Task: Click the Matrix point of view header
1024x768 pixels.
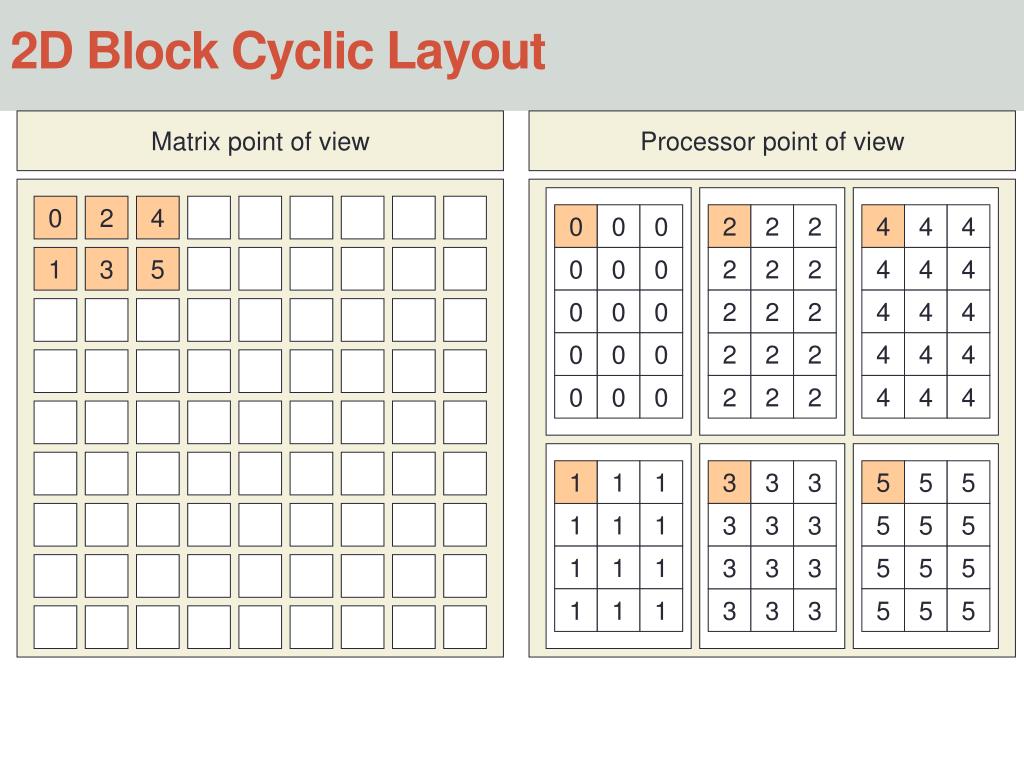Action: [260, 141]
